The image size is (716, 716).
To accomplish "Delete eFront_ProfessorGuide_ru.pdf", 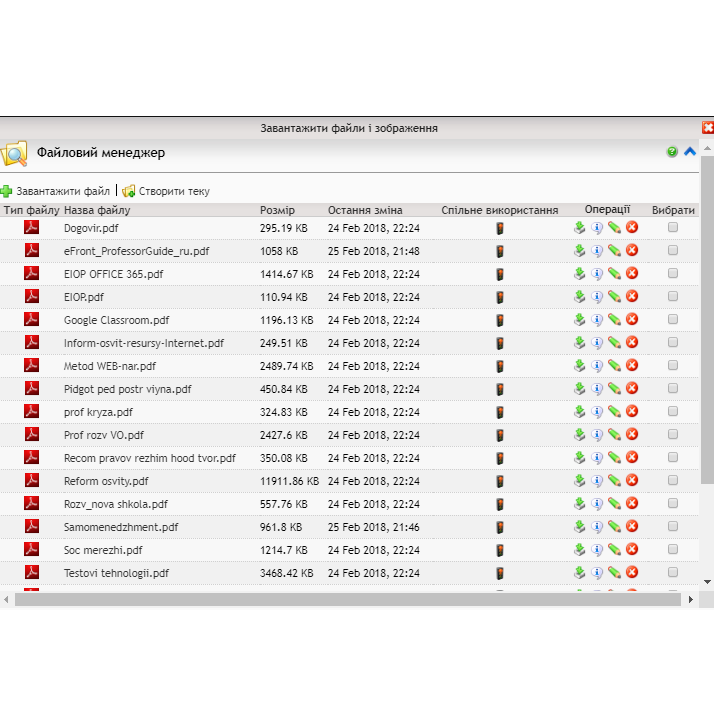I will [x=632, y=250].
